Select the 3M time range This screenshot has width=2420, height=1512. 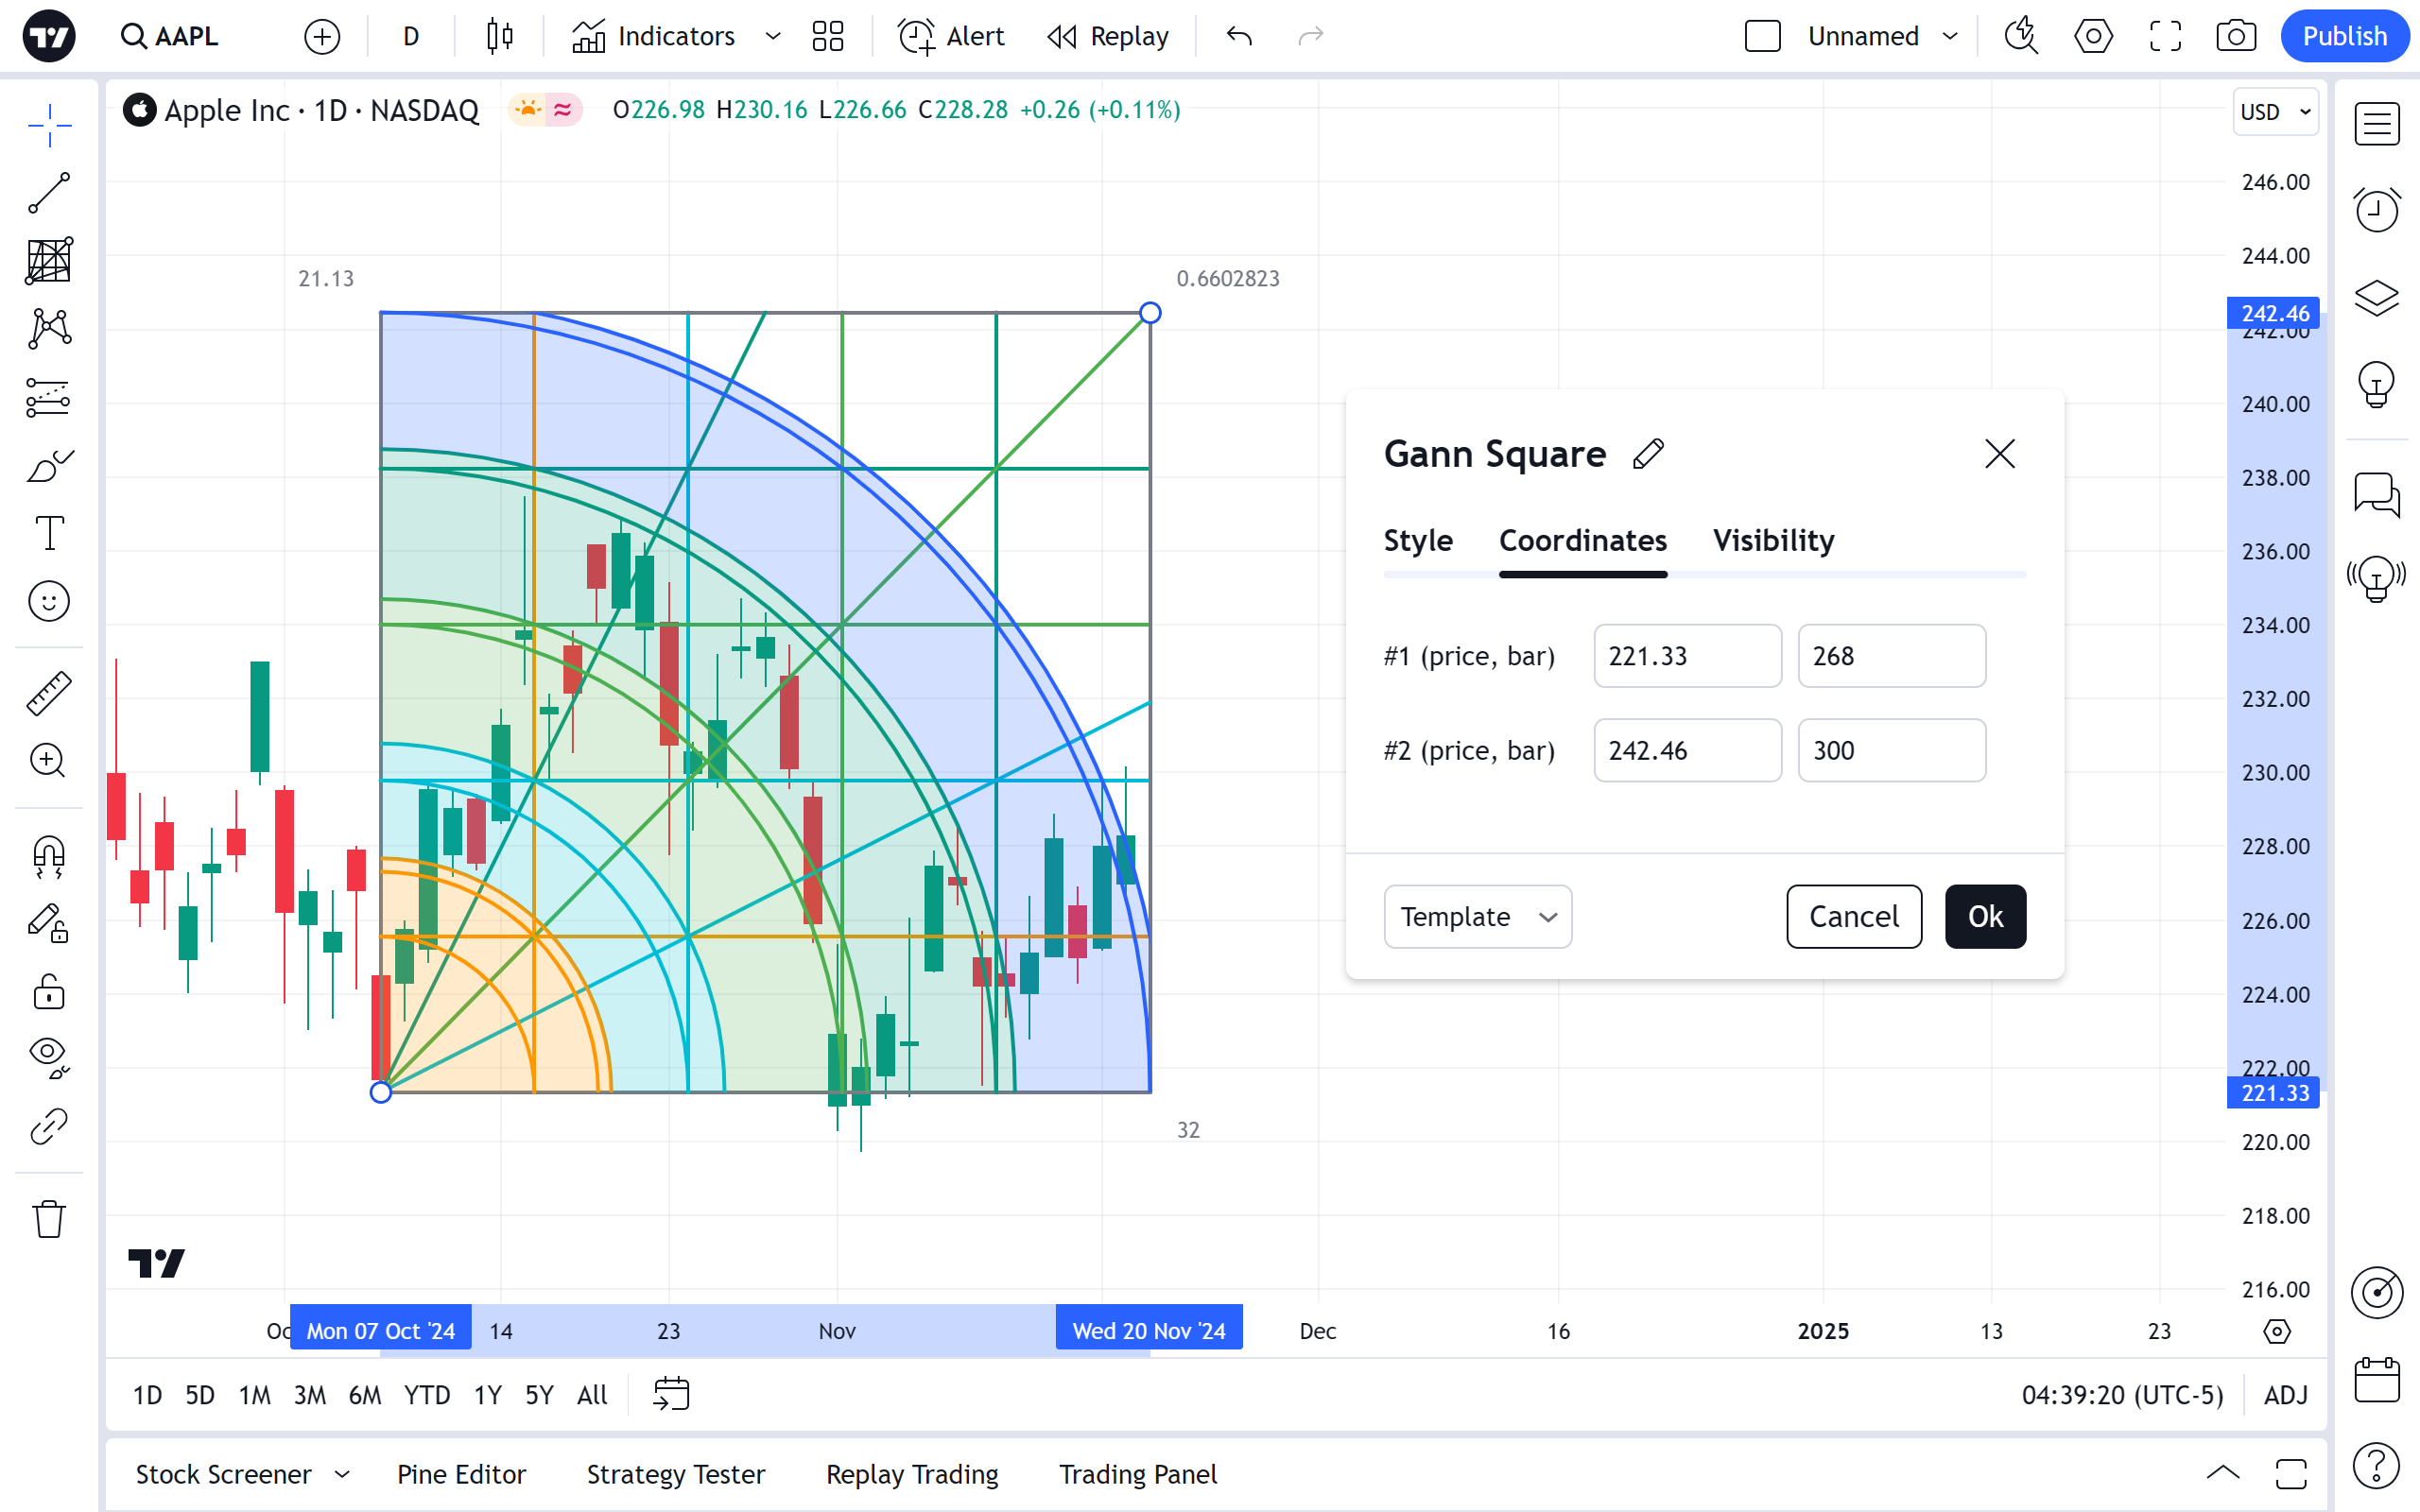pos(309,1395)
